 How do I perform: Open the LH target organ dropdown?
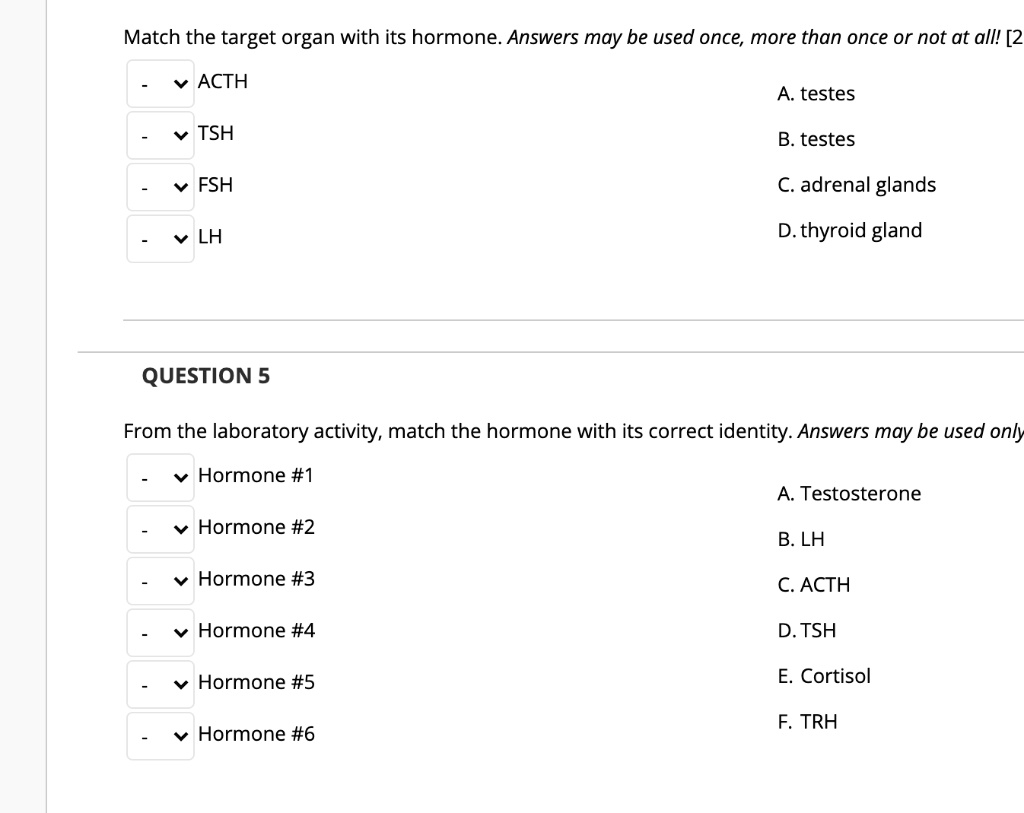click(160, 238)
